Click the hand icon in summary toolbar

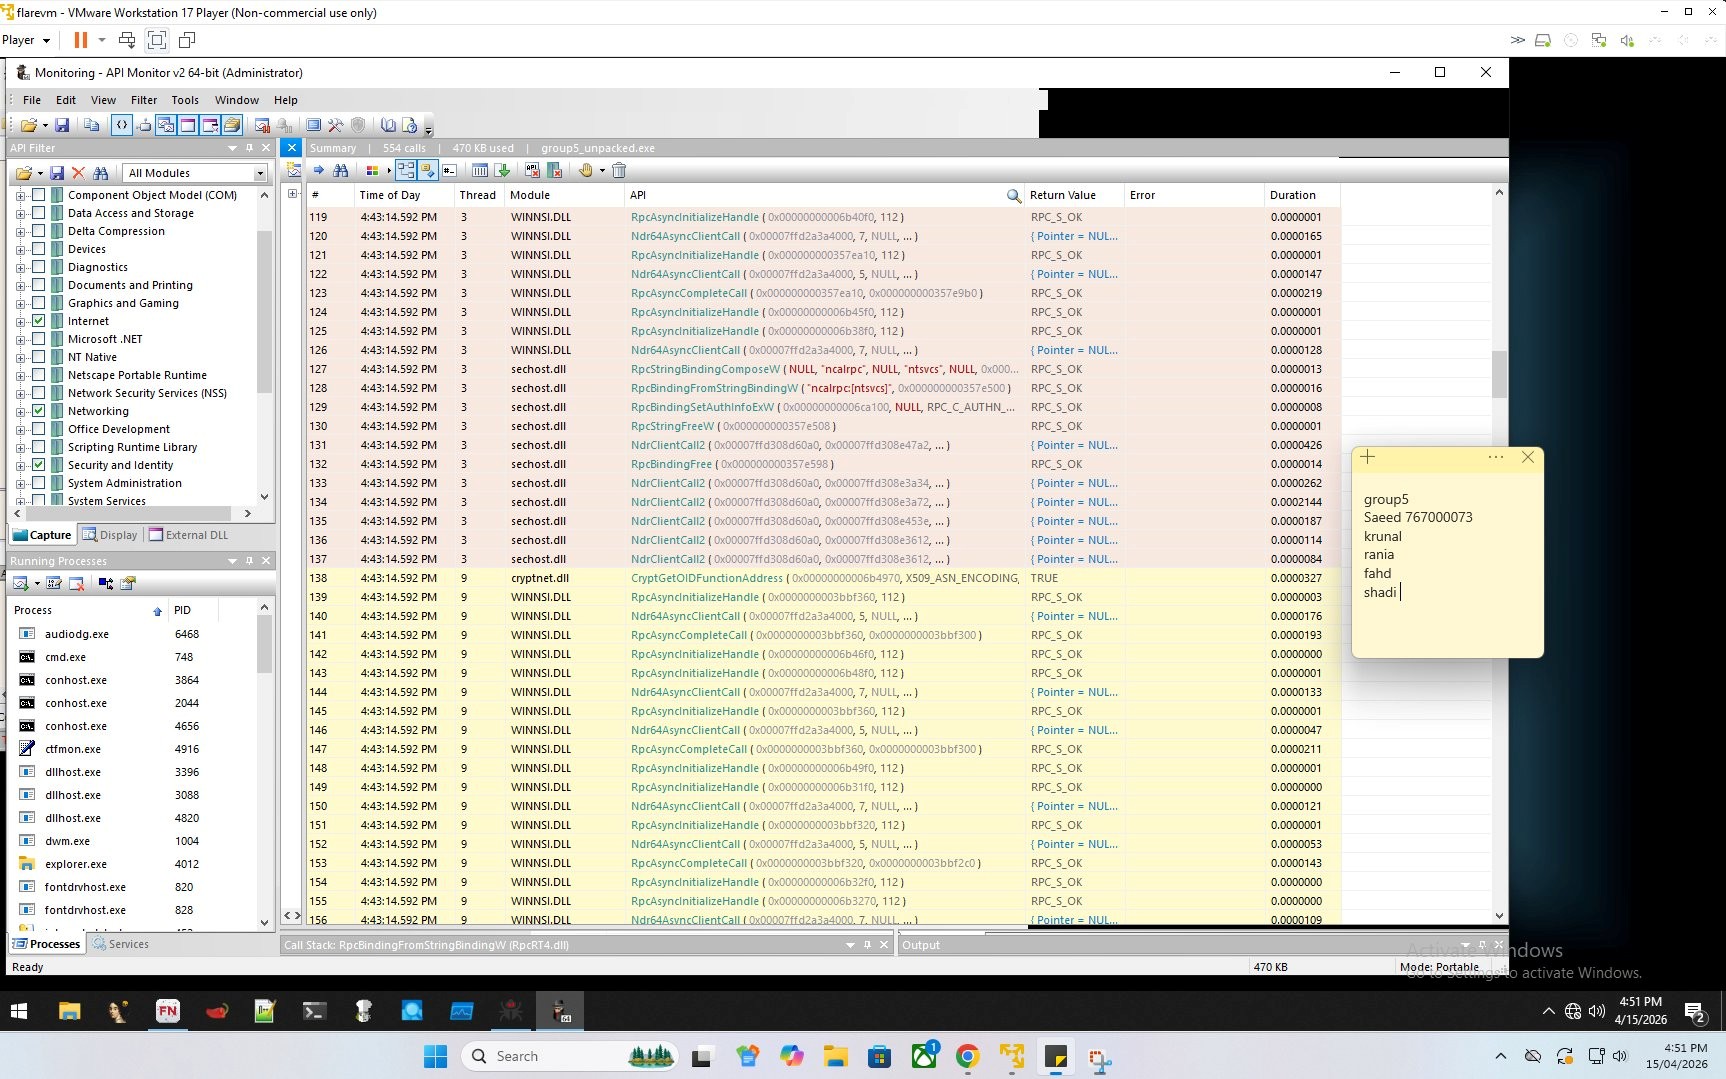(x=586, y=171)
